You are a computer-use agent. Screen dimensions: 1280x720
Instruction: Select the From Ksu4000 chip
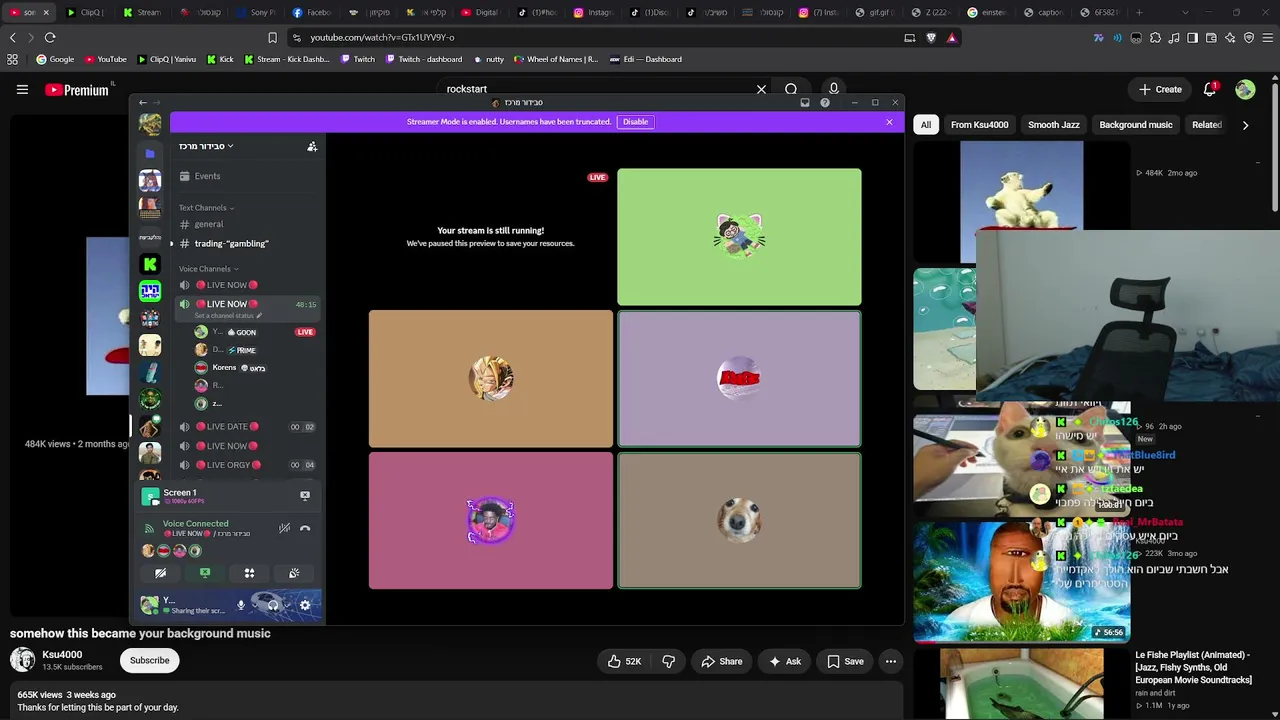[x=980, y=125]
